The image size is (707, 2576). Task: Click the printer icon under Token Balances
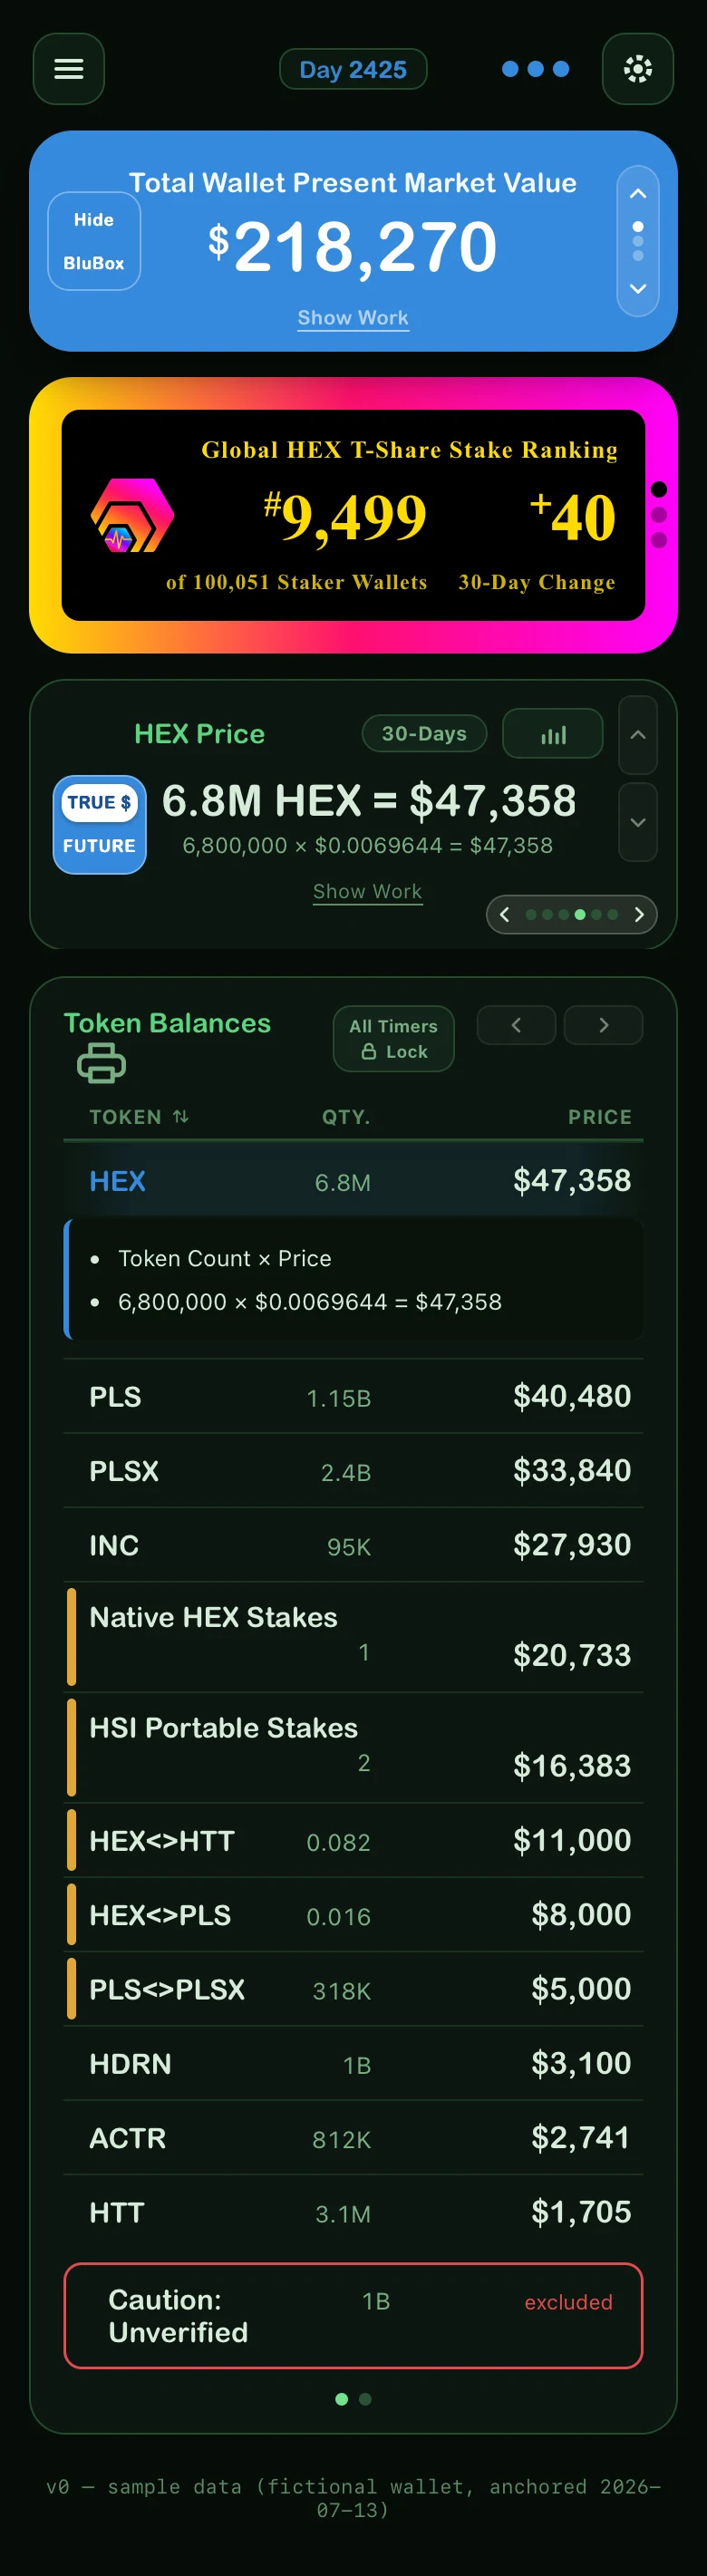click(x=101, y=1062)
